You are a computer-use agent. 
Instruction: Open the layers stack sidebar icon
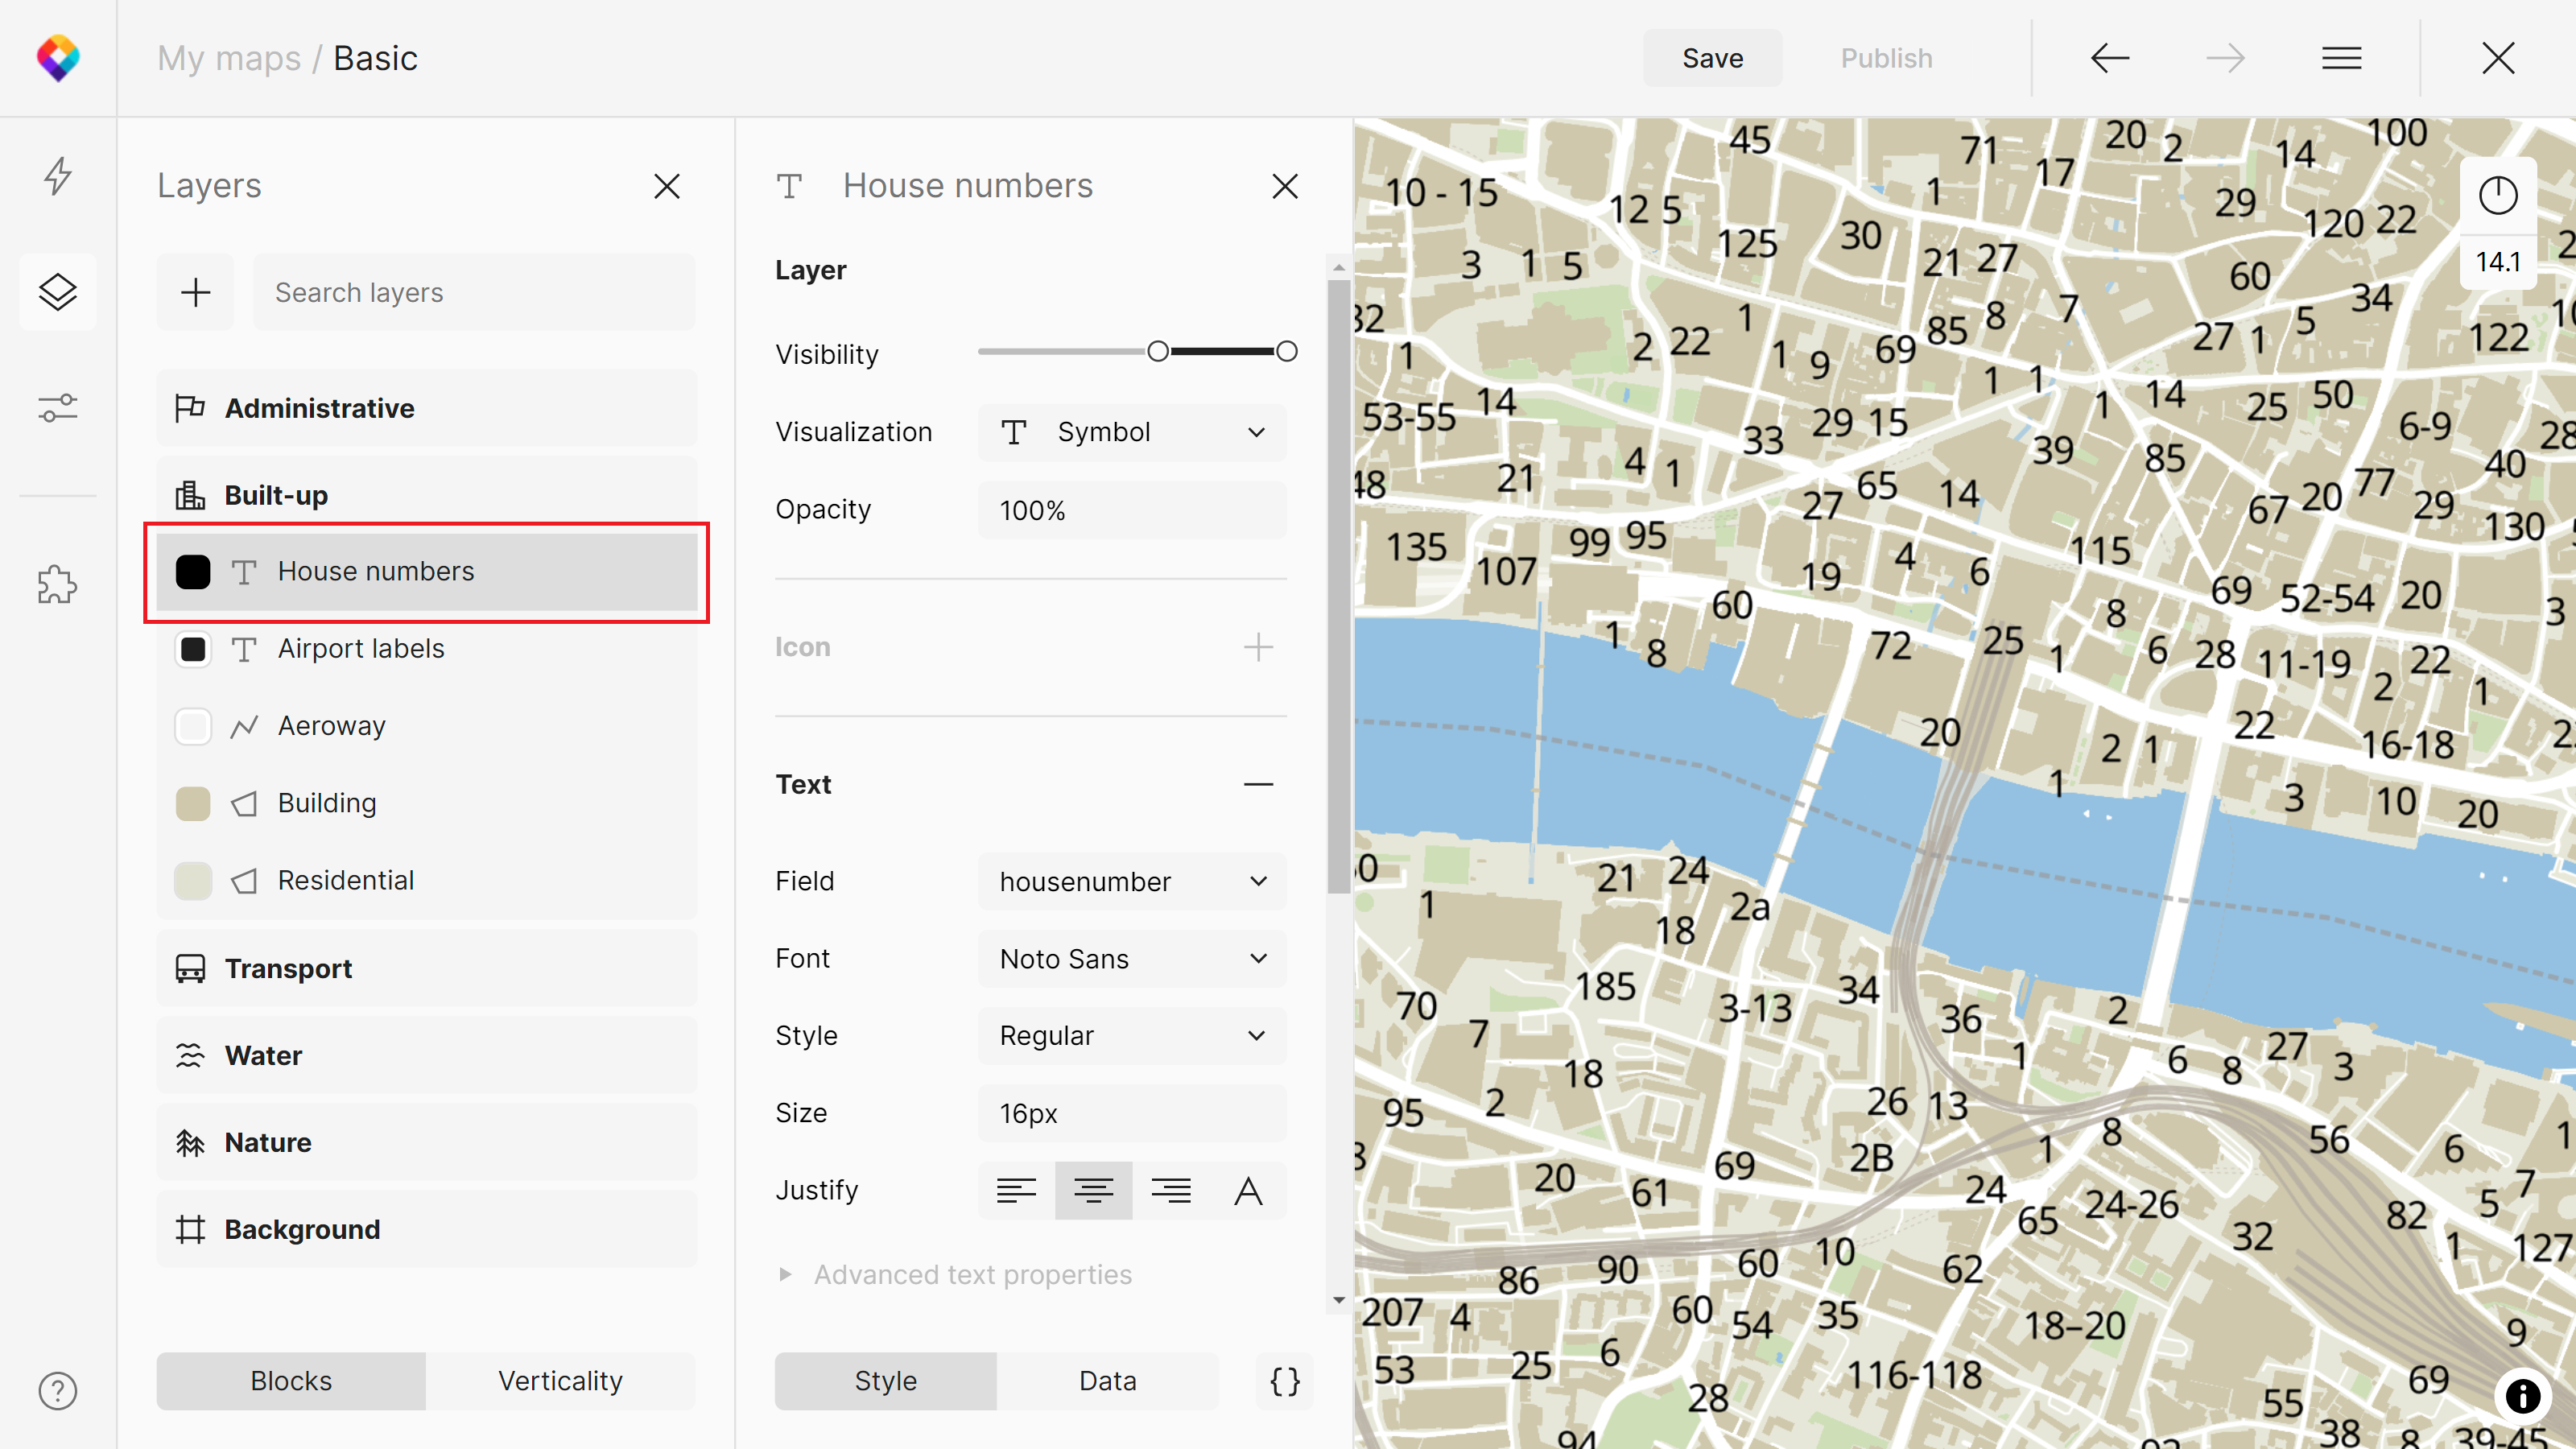58,292
